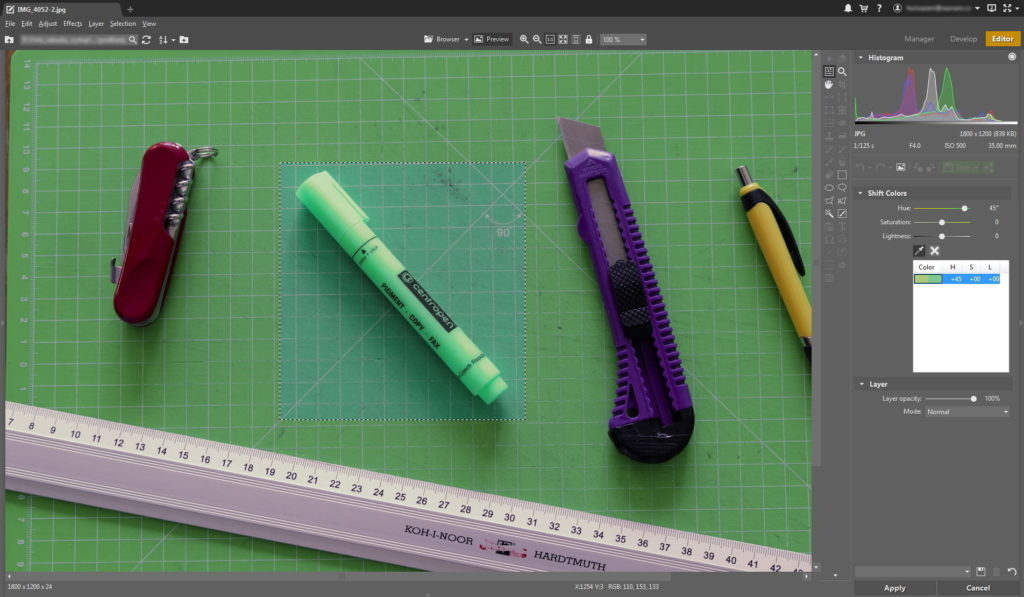The height and width of the screenshot is (597, 1024).
Task: Open the File menu
Action: [10, 24]
